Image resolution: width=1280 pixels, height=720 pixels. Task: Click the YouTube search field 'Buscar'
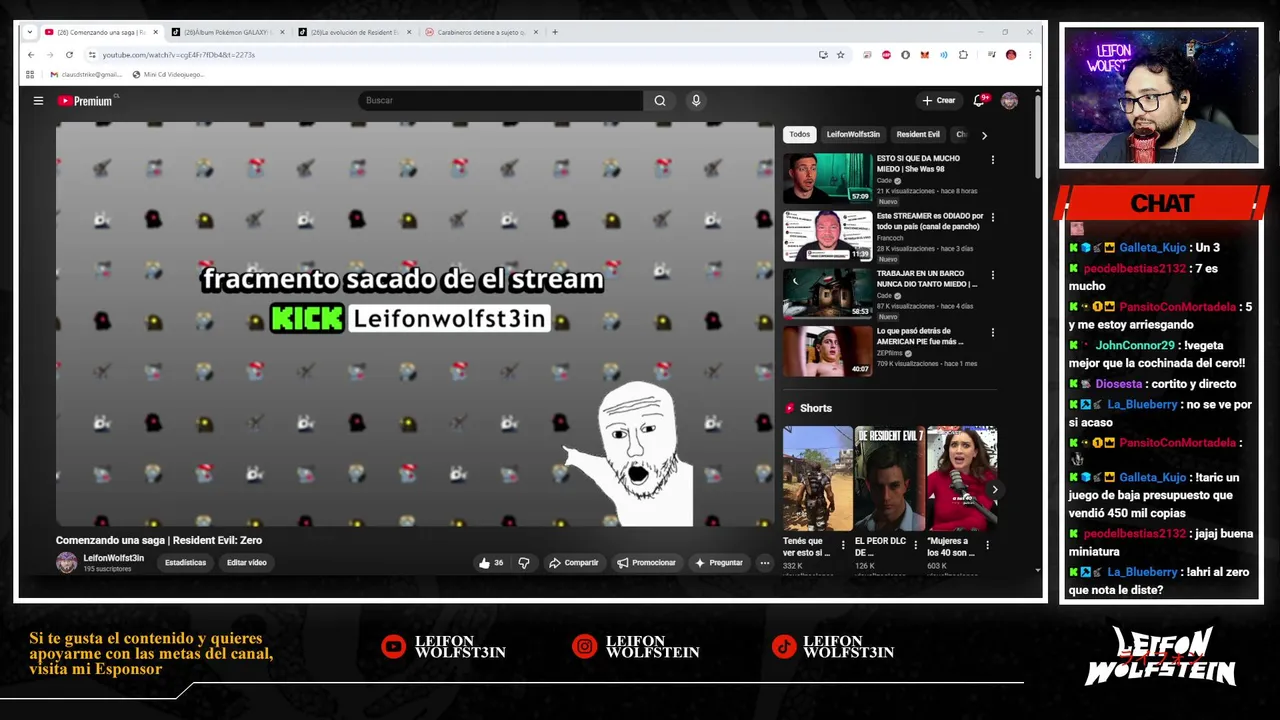pos(501,100)
